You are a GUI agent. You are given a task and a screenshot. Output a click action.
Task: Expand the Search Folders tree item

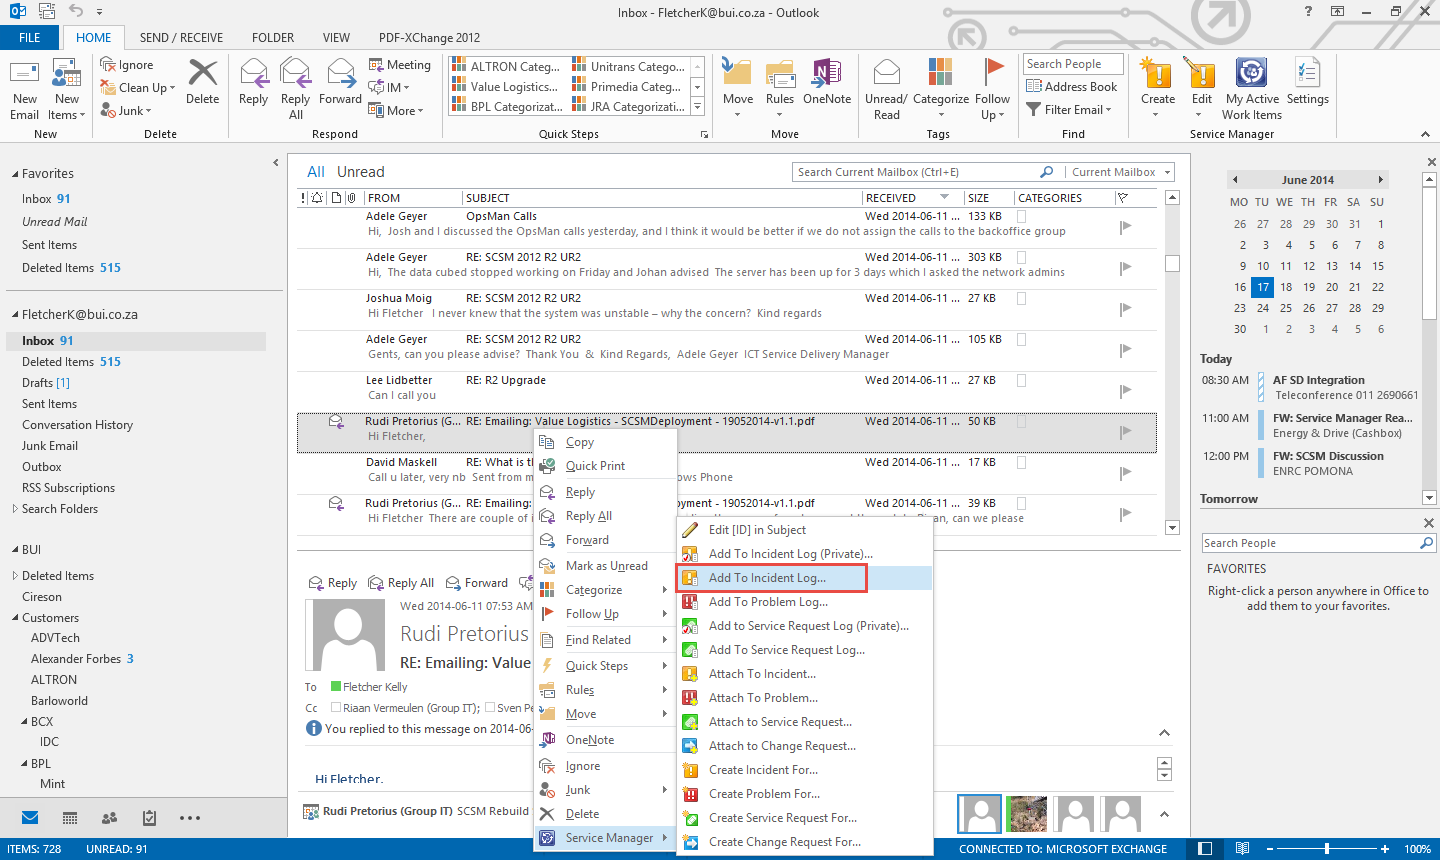click(15, 509)
